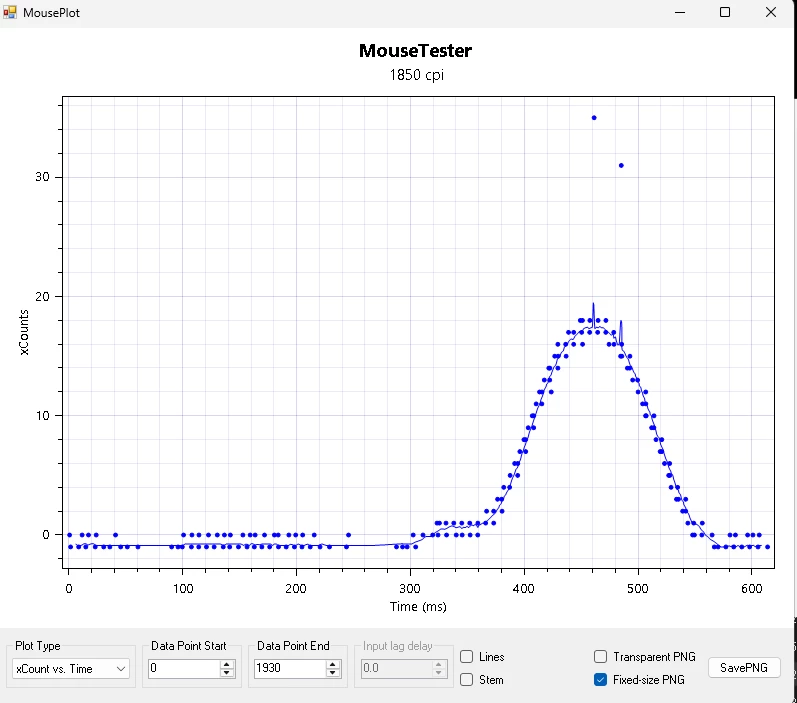Click the MousePlot app icon in title bar

click(x=10, y=12)
